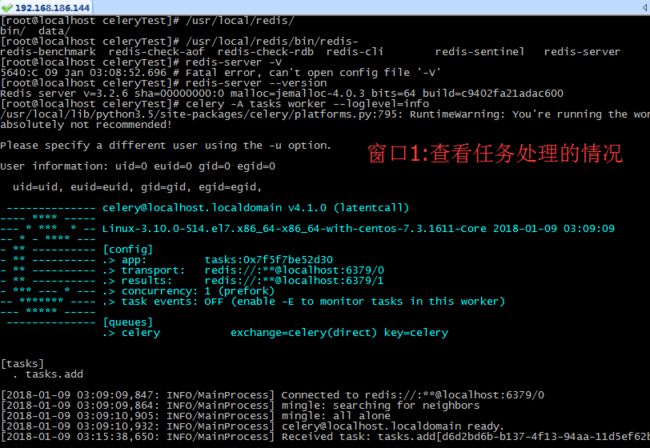
Task: Click the '. tasks.add' entry
Action: pos(51,374)
